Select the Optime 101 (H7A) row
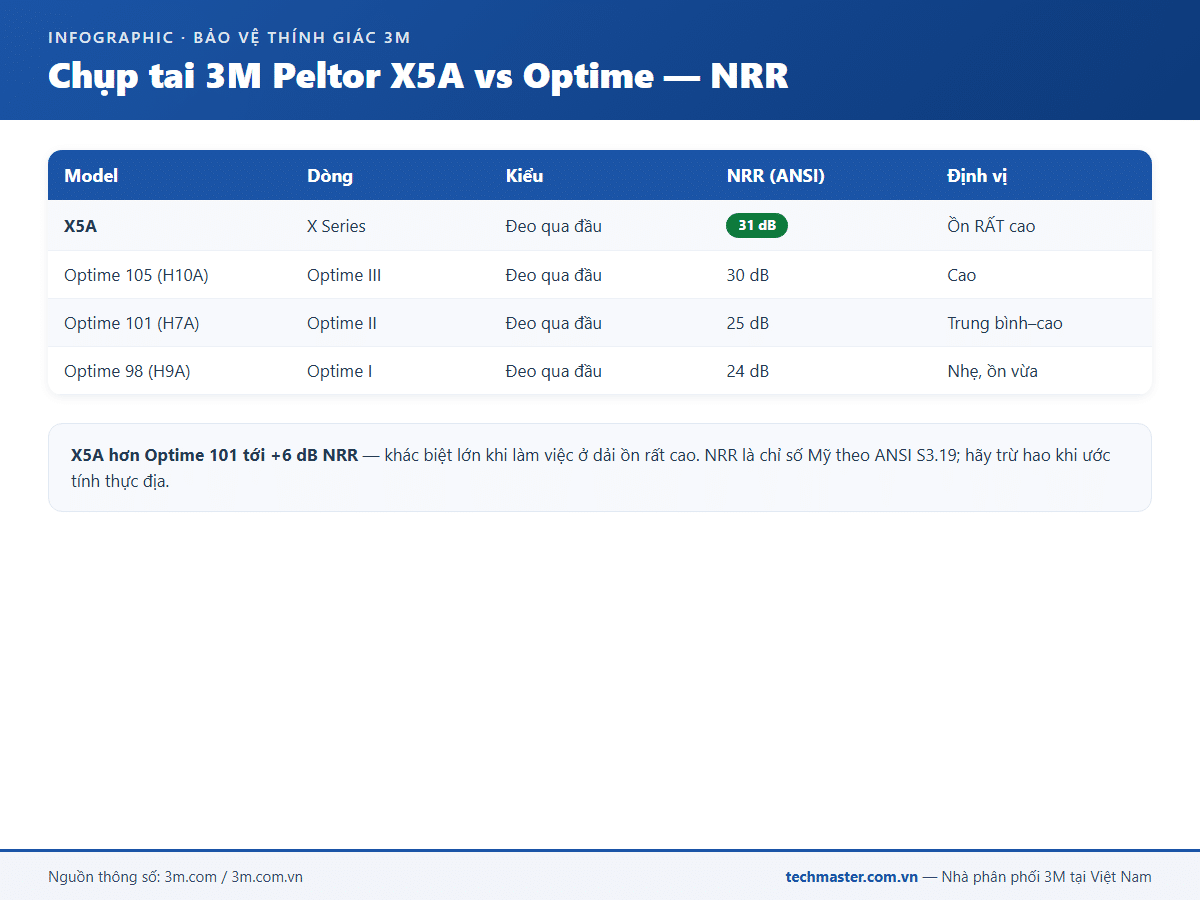 click(600, 323)
